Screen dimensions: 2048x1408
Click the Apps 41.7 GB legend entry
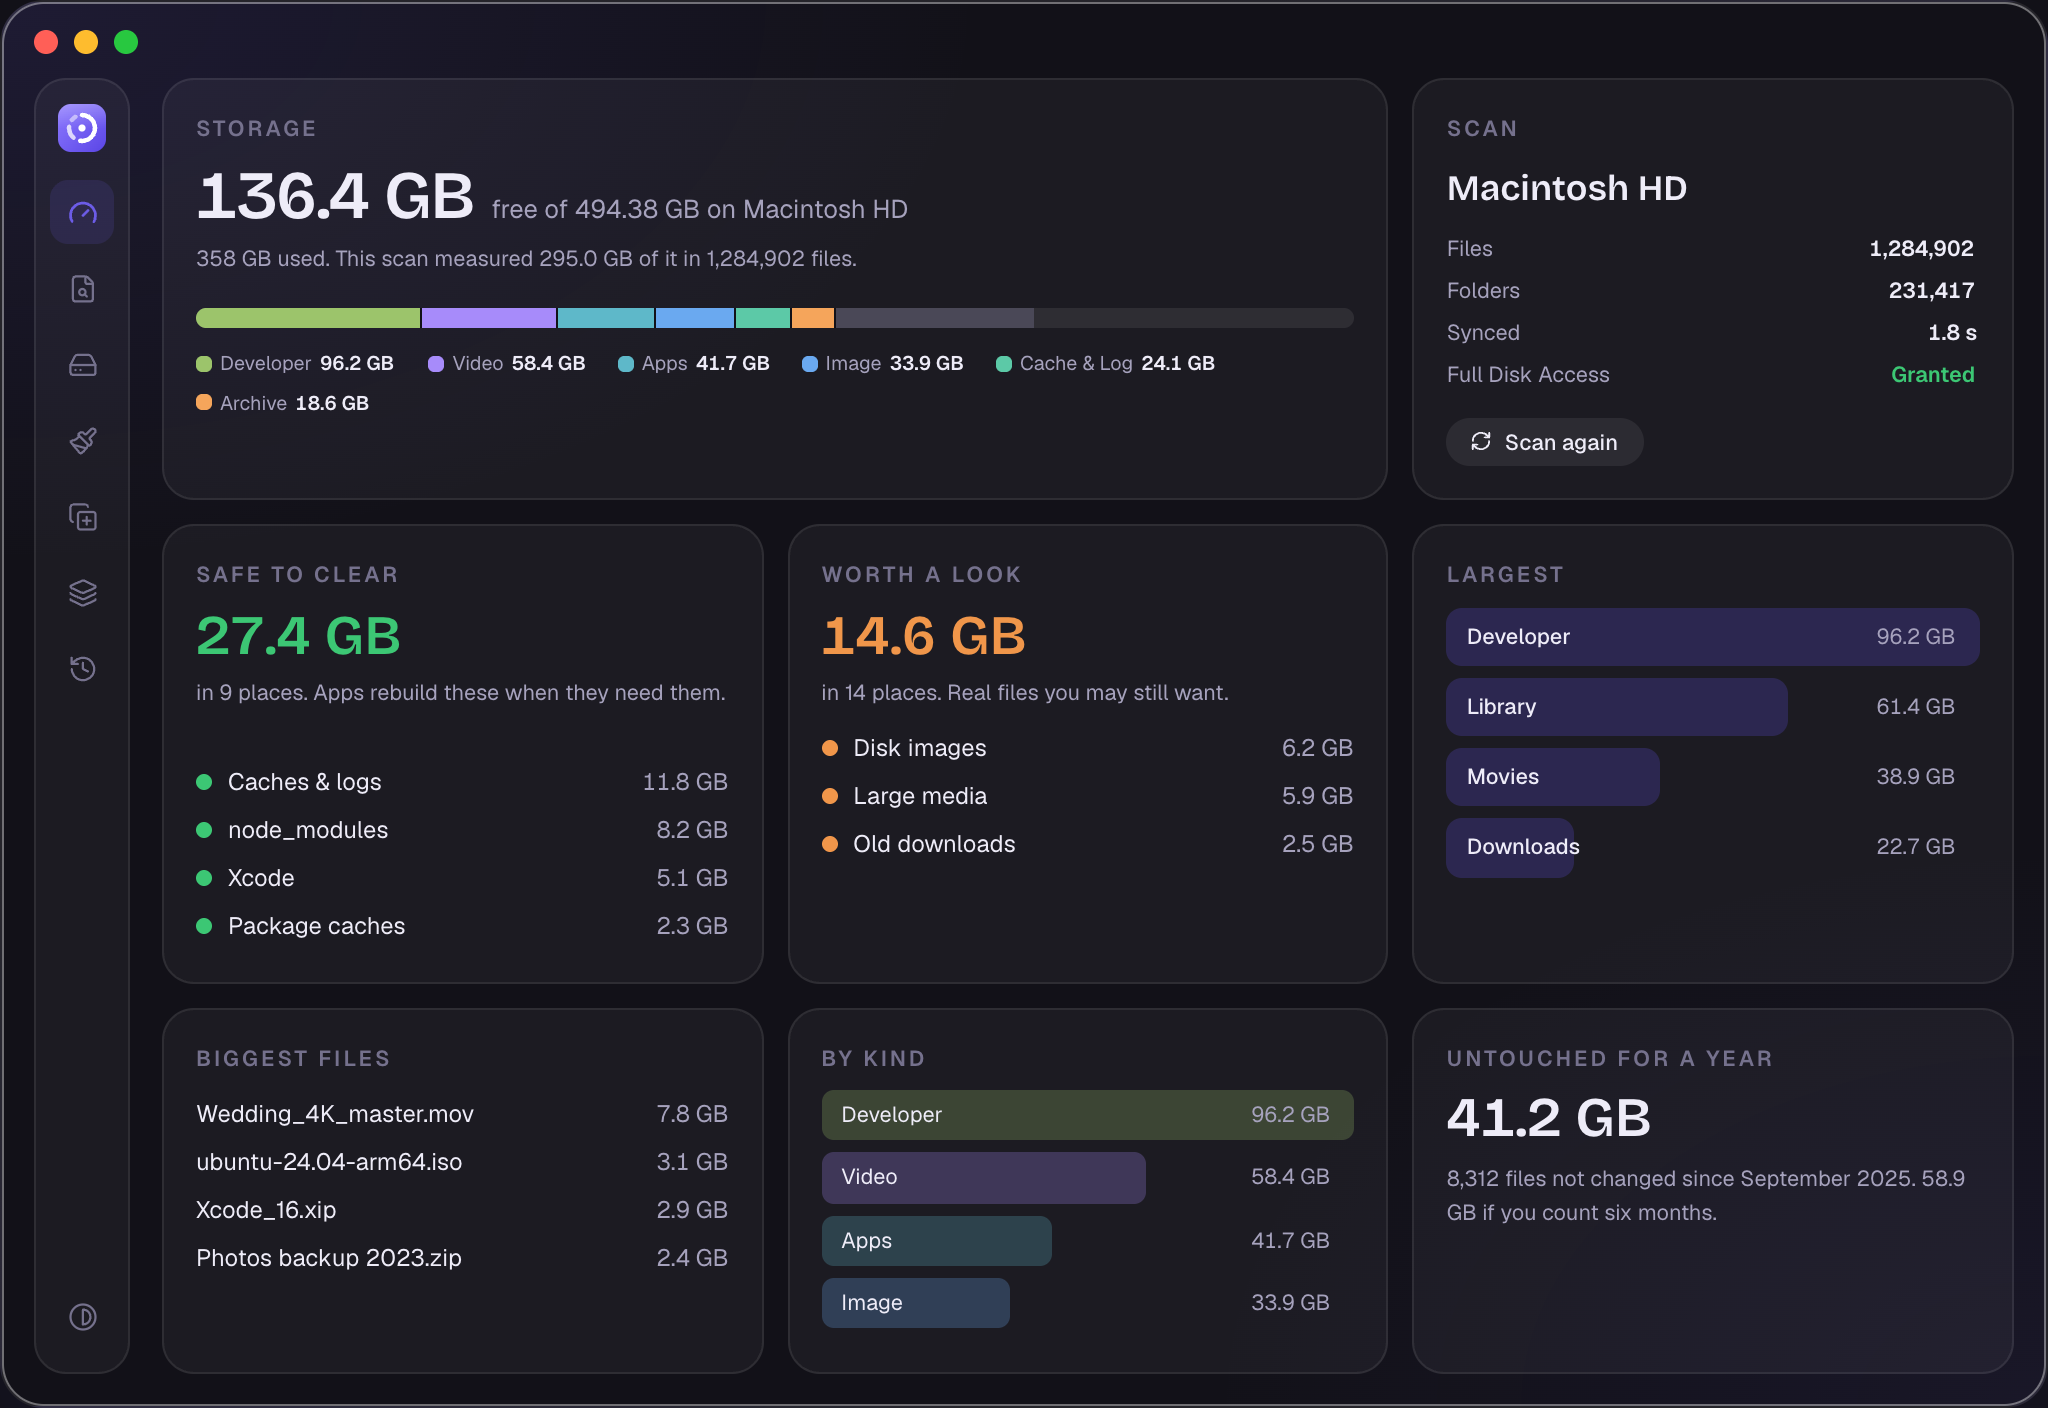click(694, 363)
